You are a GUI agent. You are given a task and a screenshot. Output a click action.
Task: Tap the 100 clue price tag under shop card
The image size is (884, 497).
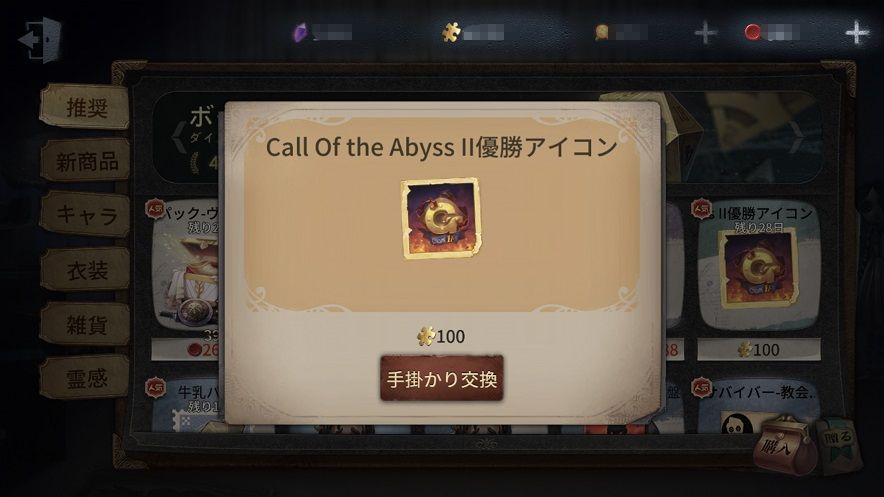click(759, 350)
